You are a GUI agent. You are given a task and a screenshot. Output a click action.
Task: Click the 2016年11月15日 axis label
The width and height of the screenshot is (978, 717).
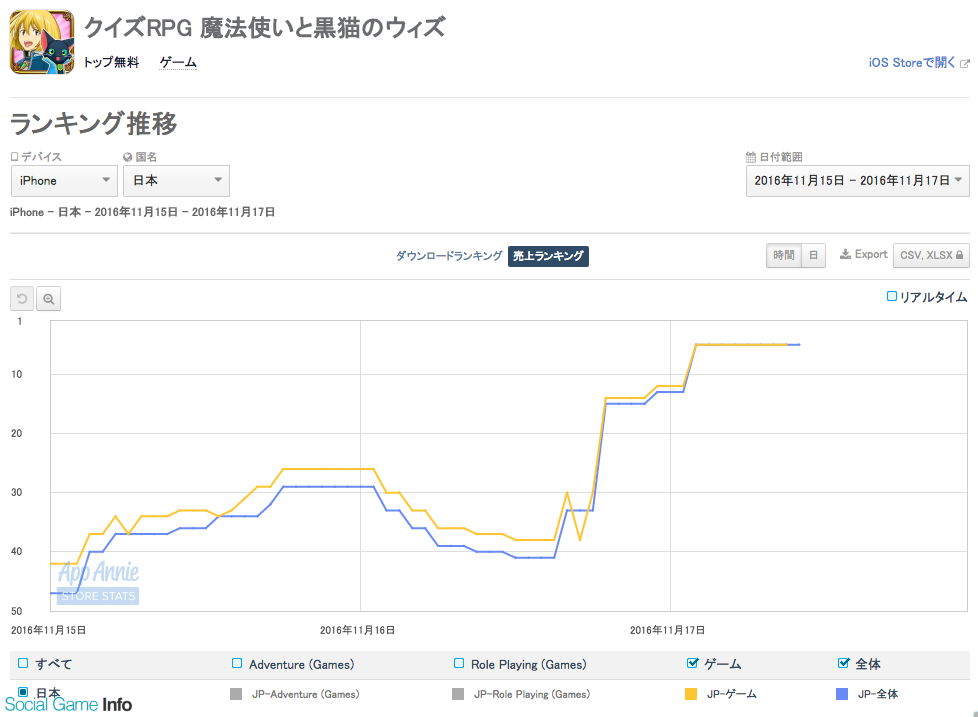coord(49,630)
